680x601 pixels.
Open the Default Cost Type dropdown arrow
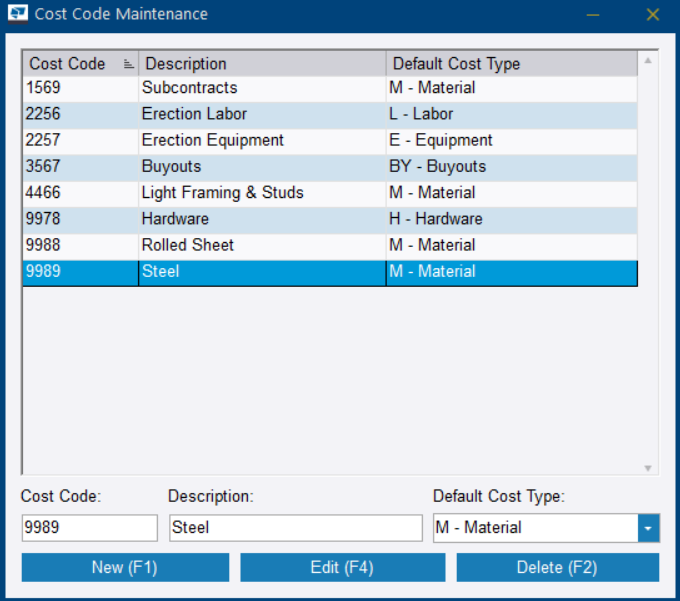point(648,528)
